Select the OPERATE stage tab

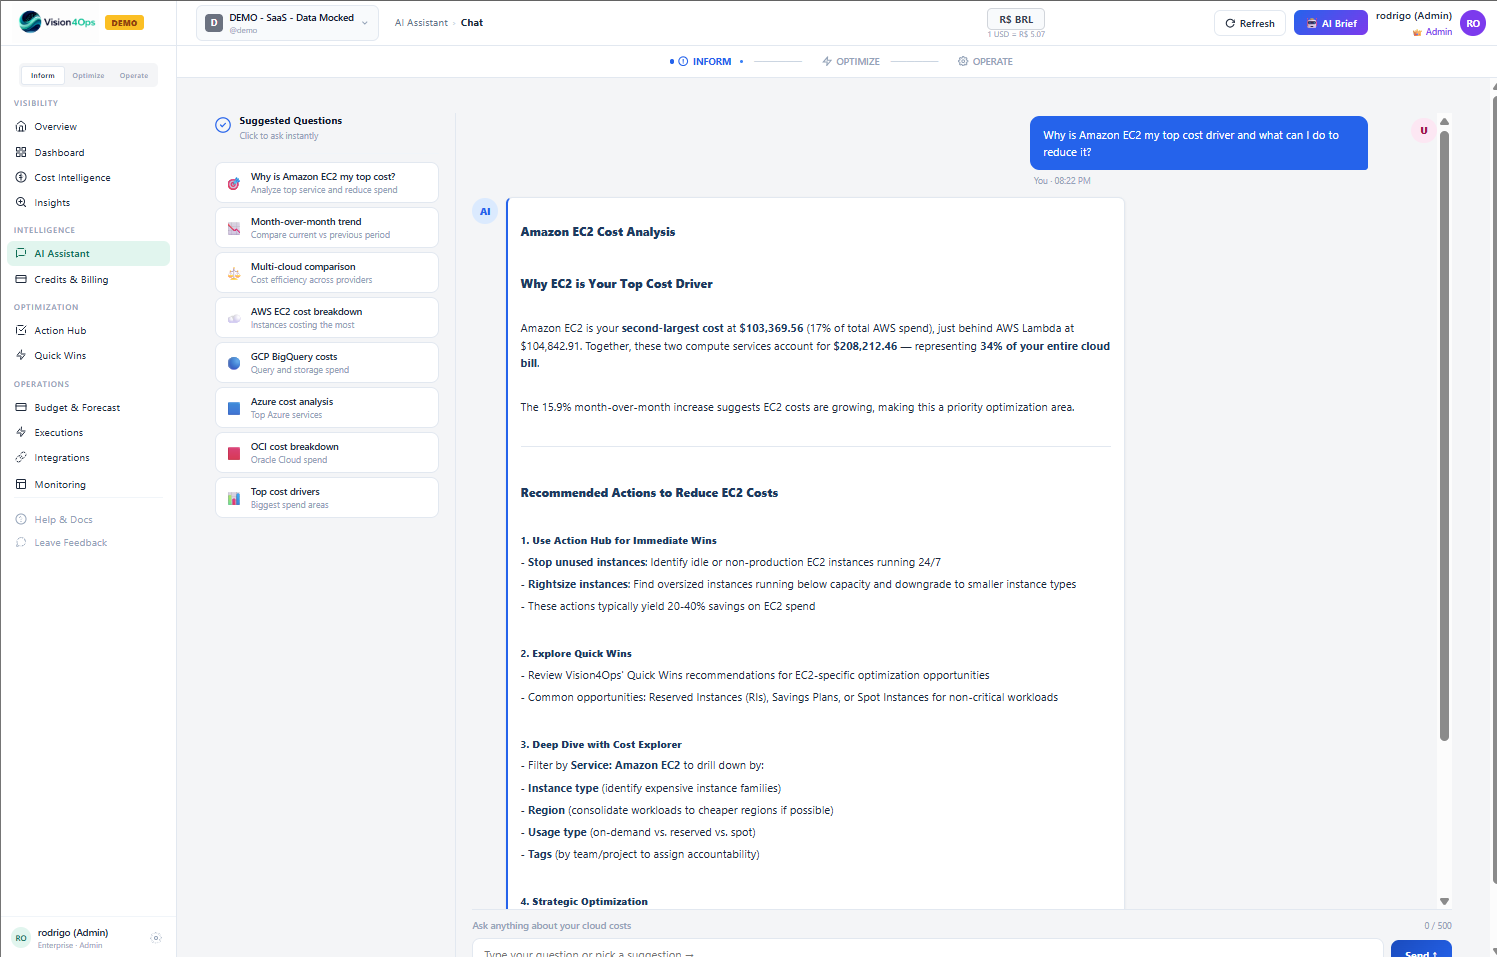click(985, 61)
